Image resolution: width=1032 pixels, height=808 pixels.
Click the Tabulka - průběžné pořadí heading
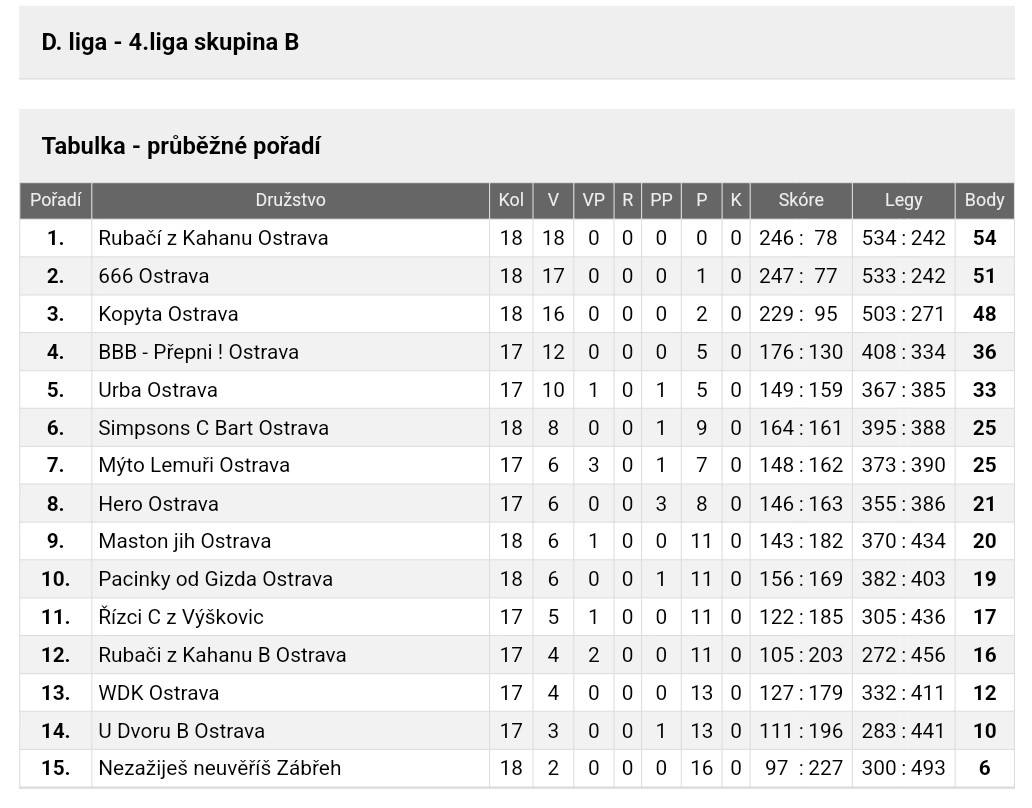pyautogui.click(x=181, y=146)
